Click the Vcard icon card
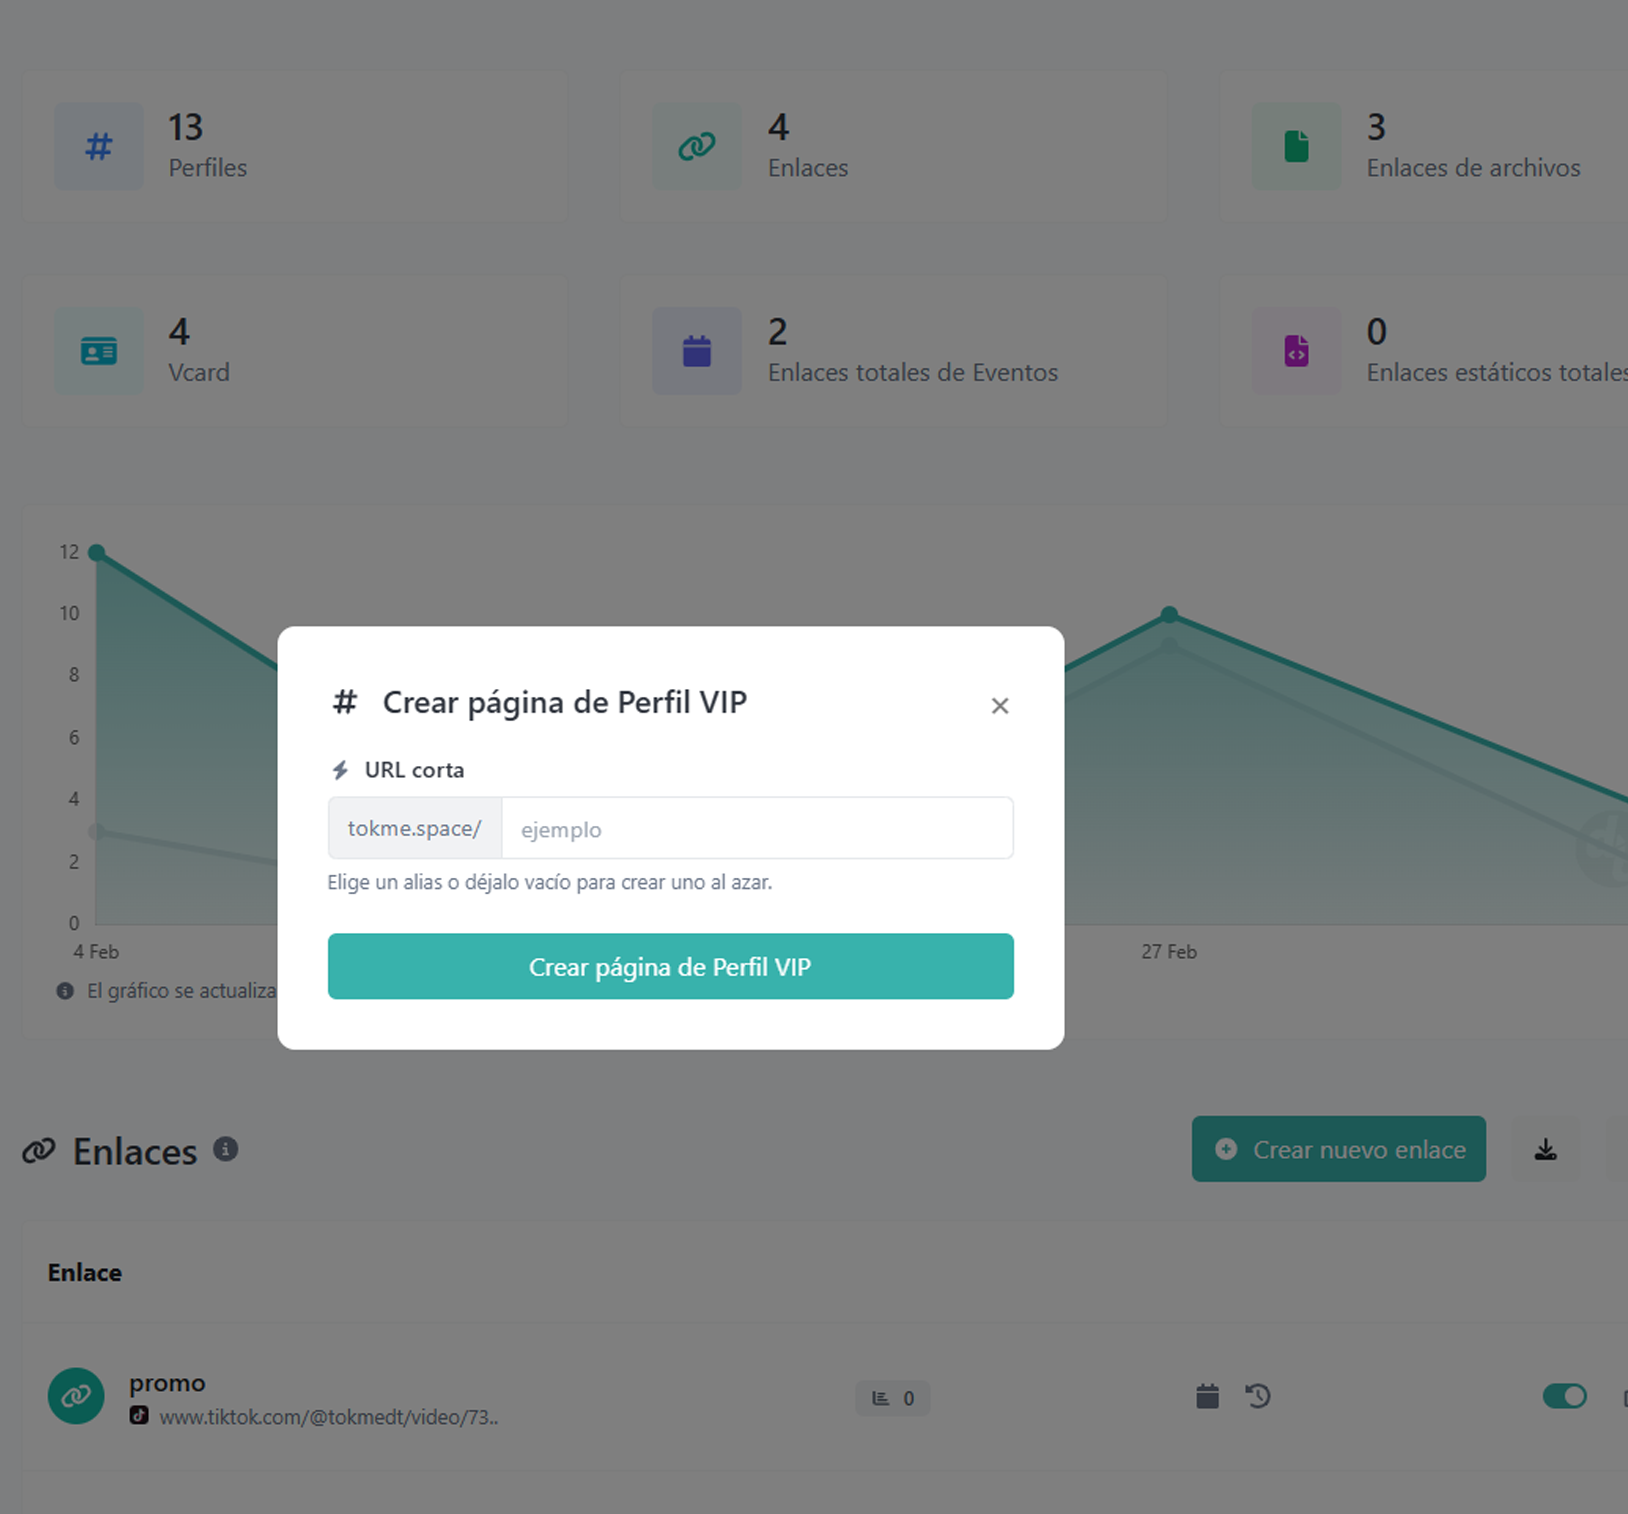The height and width of the screenshot is (1514, 1628). 99,351
